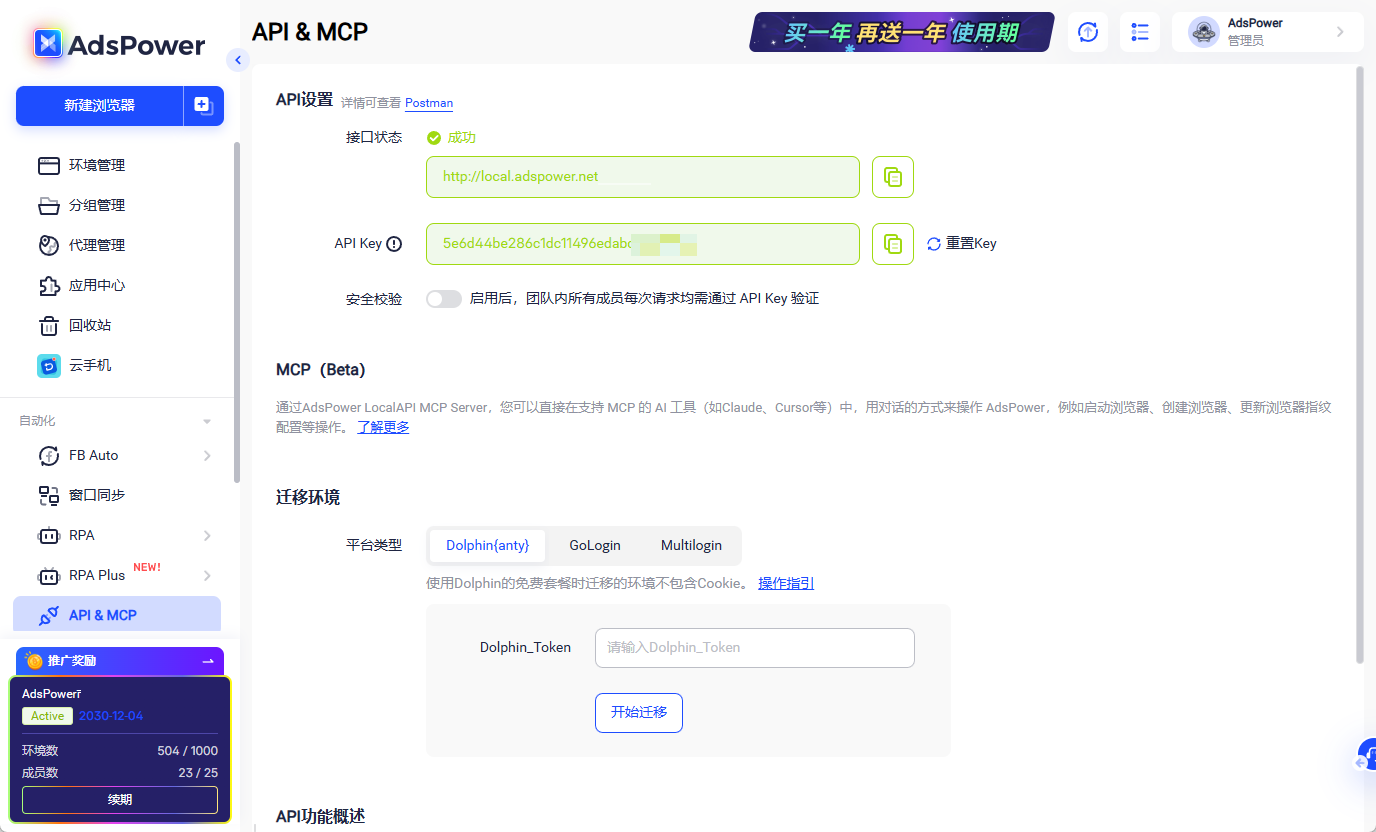Open the Postman documentation link
Screen dimensions: 1376x832
429,103
